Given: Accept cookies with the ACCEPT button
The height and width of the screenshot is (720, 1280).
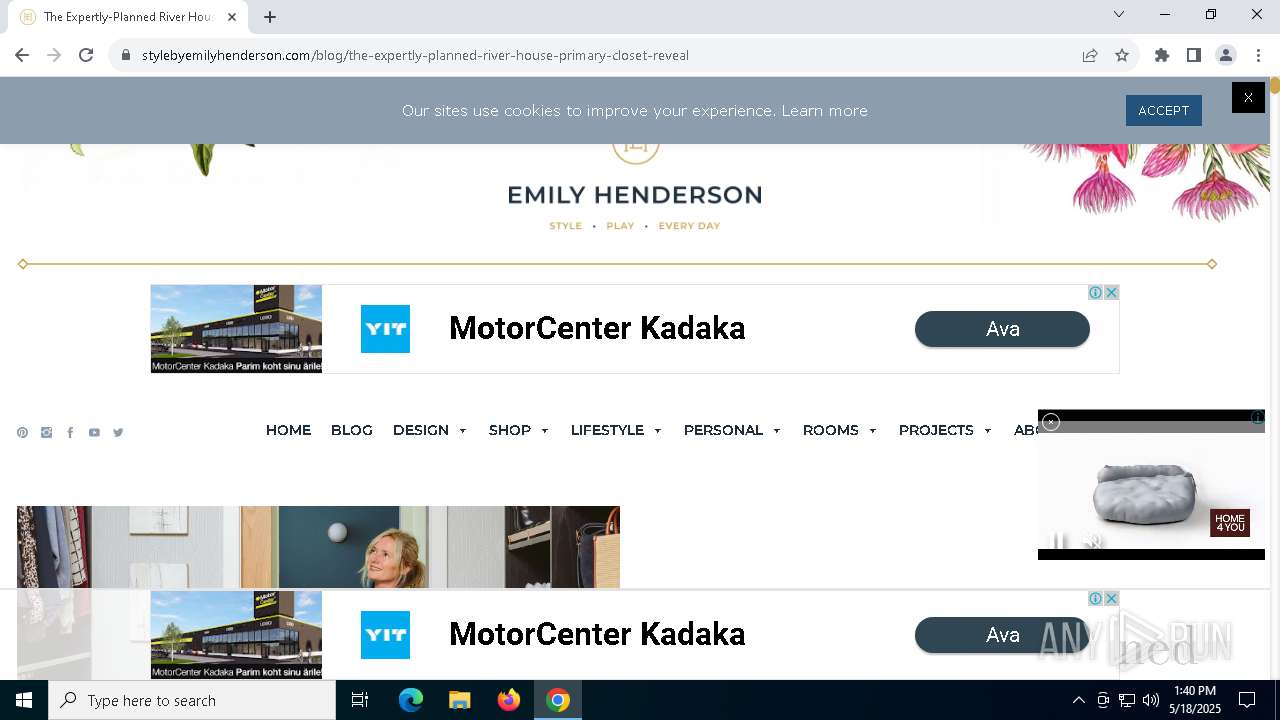Looking at the screenshot, I should tap(1164, 111).
